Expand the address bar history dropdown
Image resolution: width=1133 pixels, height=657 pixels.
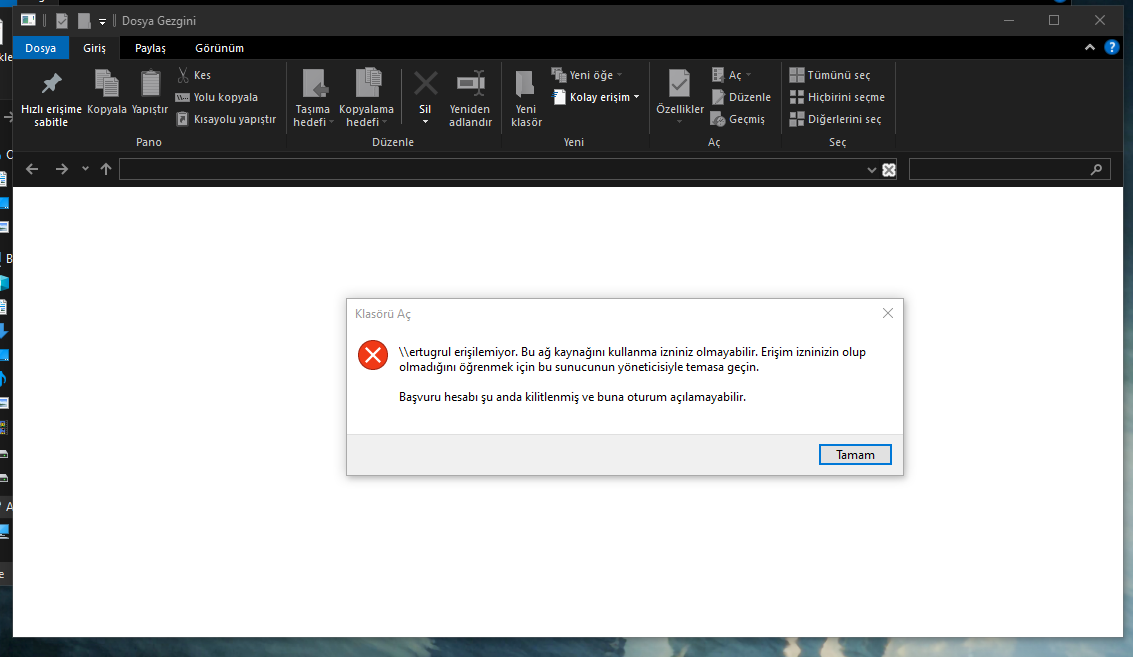click(871, 170)
